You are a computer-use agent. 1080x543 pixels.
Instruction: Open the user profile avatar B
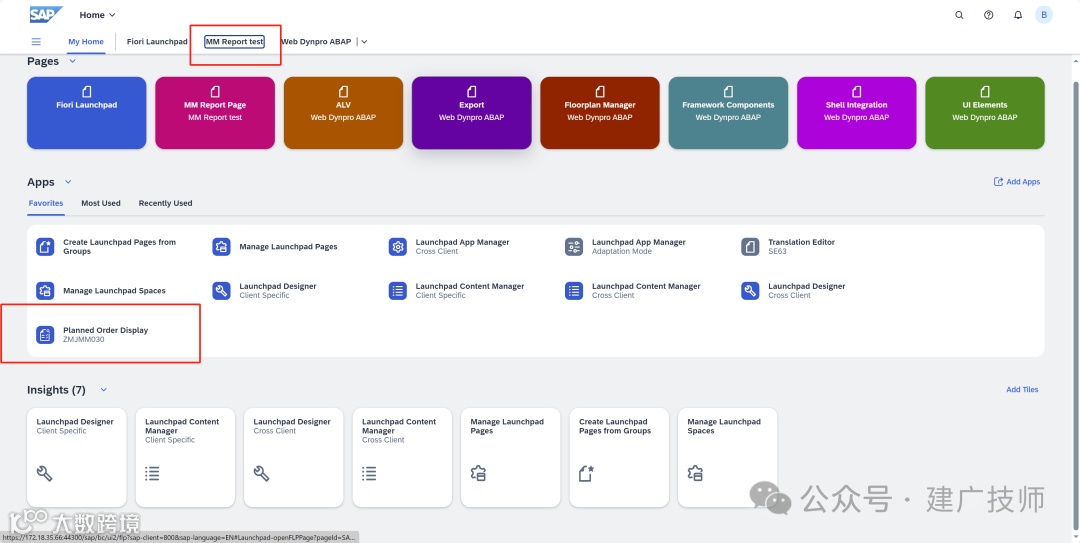pos(1043,14)
